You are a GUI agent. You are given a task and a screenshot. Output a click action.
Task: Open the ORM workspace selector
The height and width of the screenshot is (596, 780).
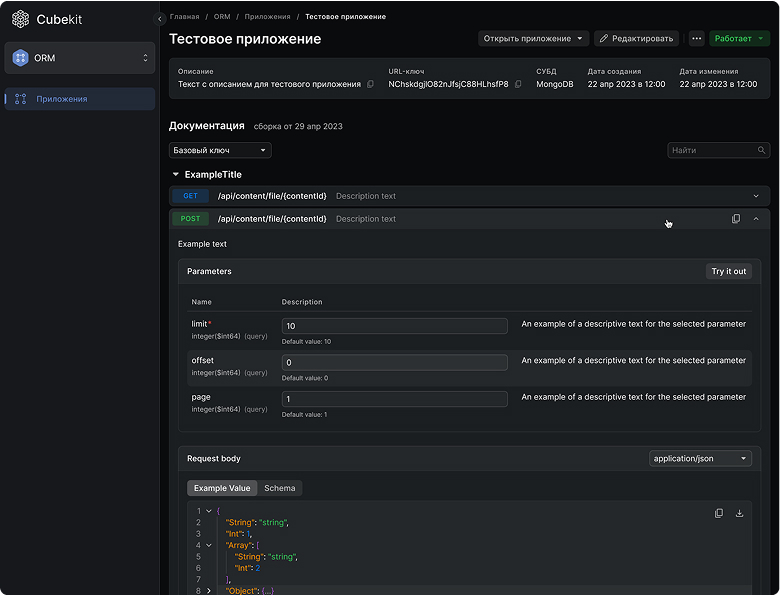click(80, 58)
